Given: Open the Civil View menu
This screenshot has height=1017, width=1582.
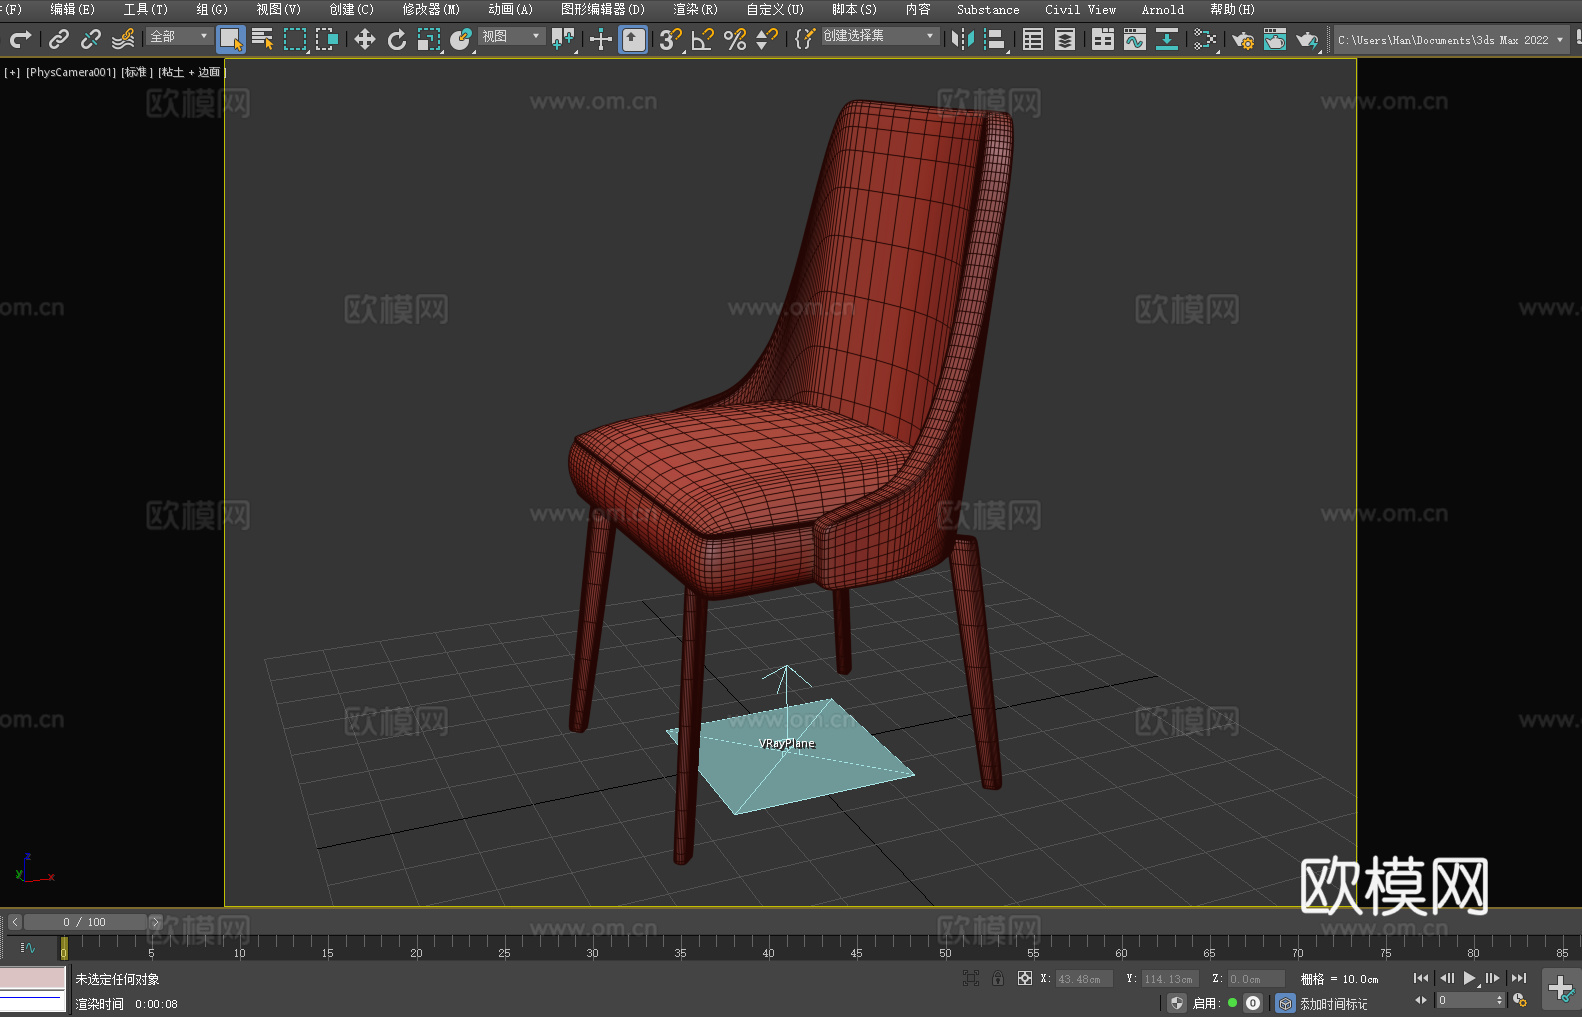Looking at the screenshot, I should 1080,9.
